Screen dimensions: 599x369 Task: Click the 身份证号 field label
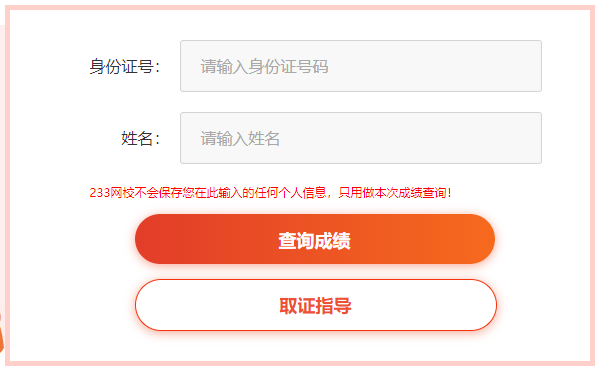pos(125,66)
